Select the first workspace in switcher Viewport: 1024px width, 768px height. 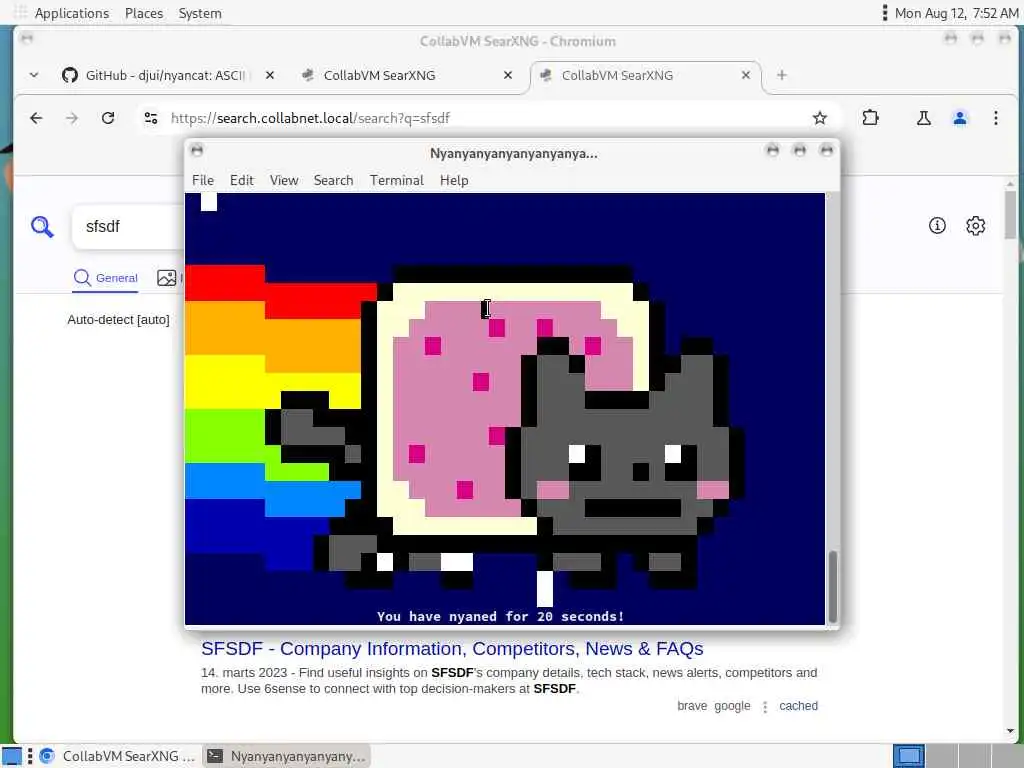click(x=909, y=756)
